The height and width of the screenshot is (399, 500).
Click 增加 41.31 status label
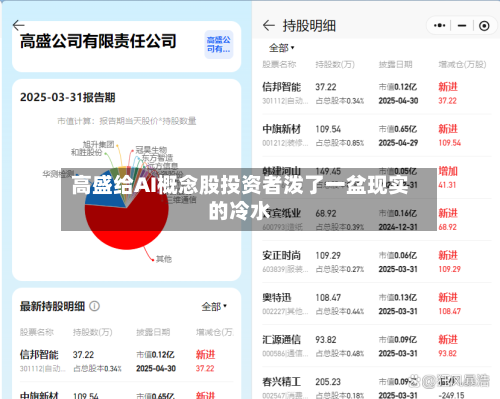click(448, 178)
